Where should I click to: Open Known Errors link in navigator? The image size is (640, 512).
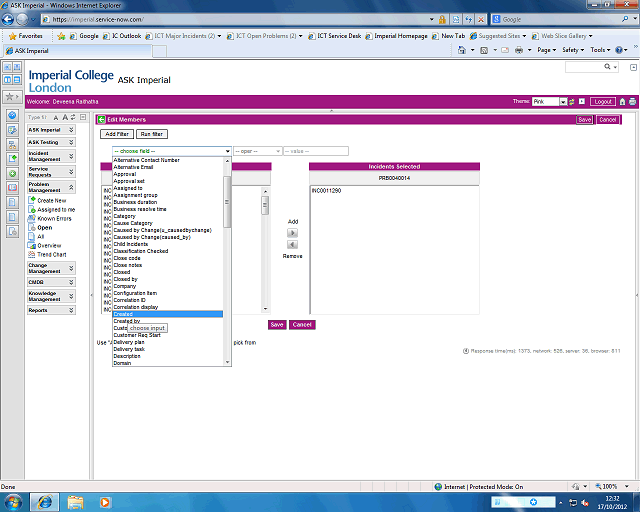point(55,218)
